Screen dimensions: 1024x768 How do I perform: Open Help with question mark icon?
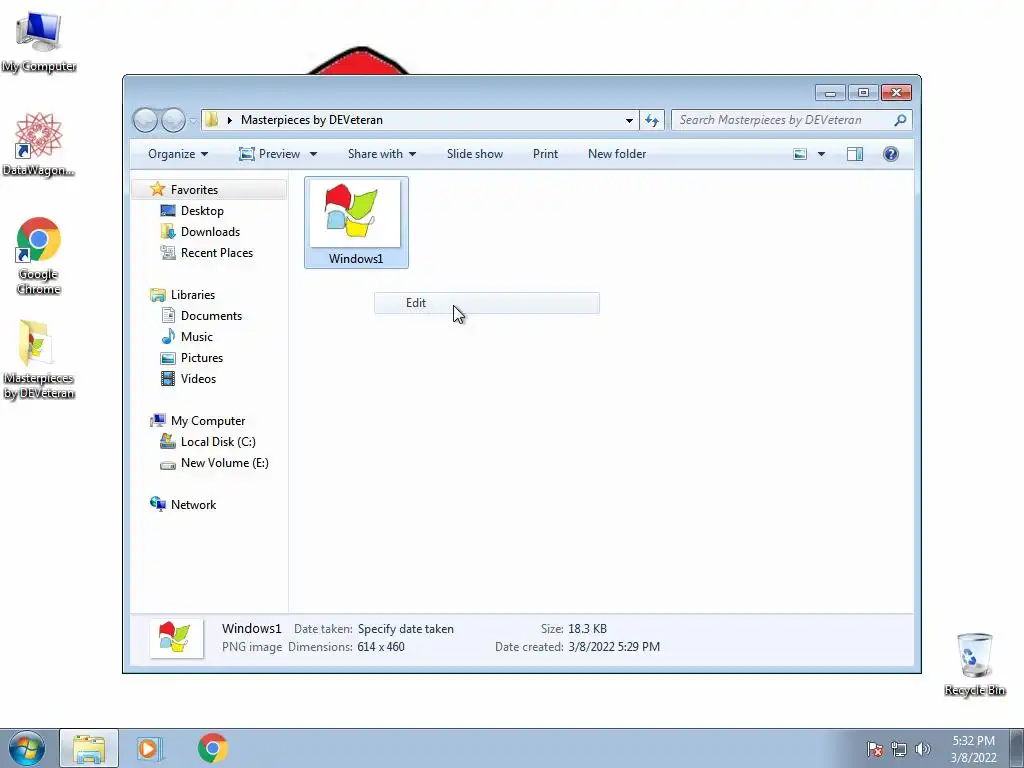pos(891,154)
